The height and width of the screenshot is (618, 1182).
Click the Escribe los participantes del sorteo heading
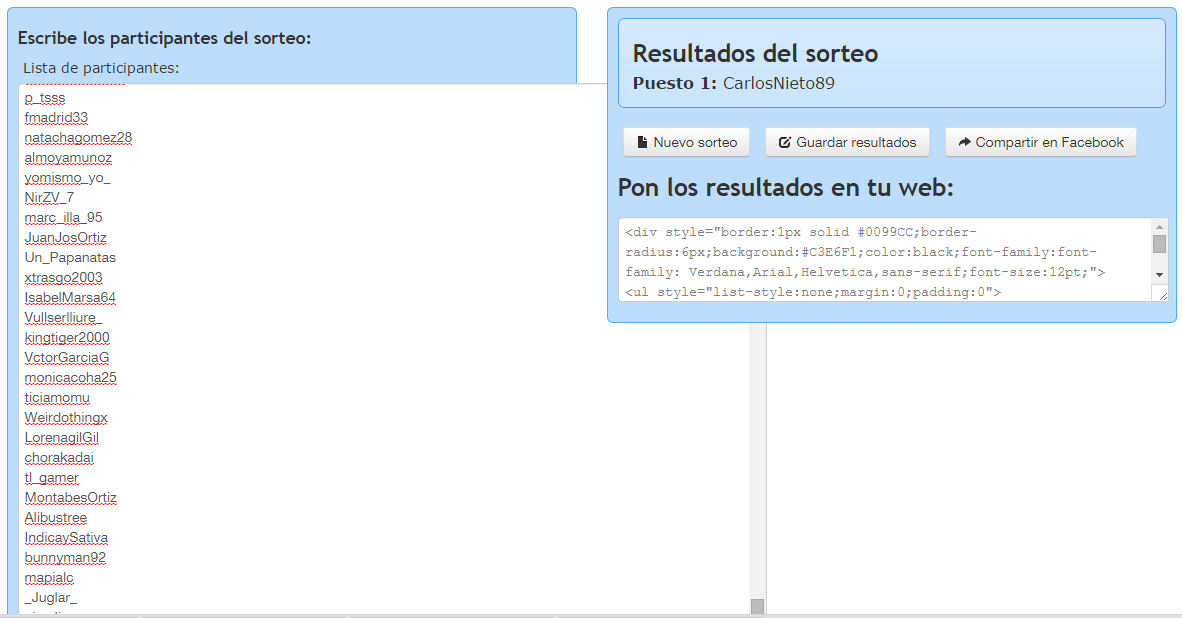click(164, 38)
